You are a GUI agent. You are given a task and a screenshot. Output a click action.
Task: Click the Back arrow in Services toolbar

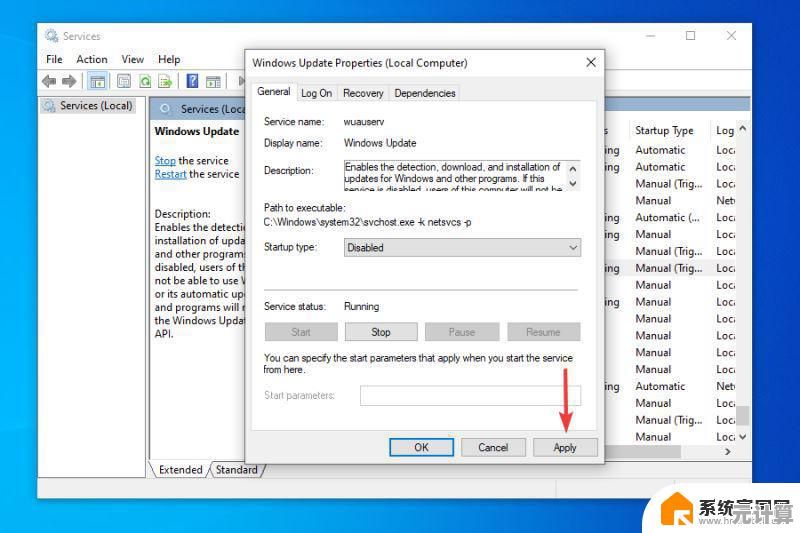click(x=49, y=81)
